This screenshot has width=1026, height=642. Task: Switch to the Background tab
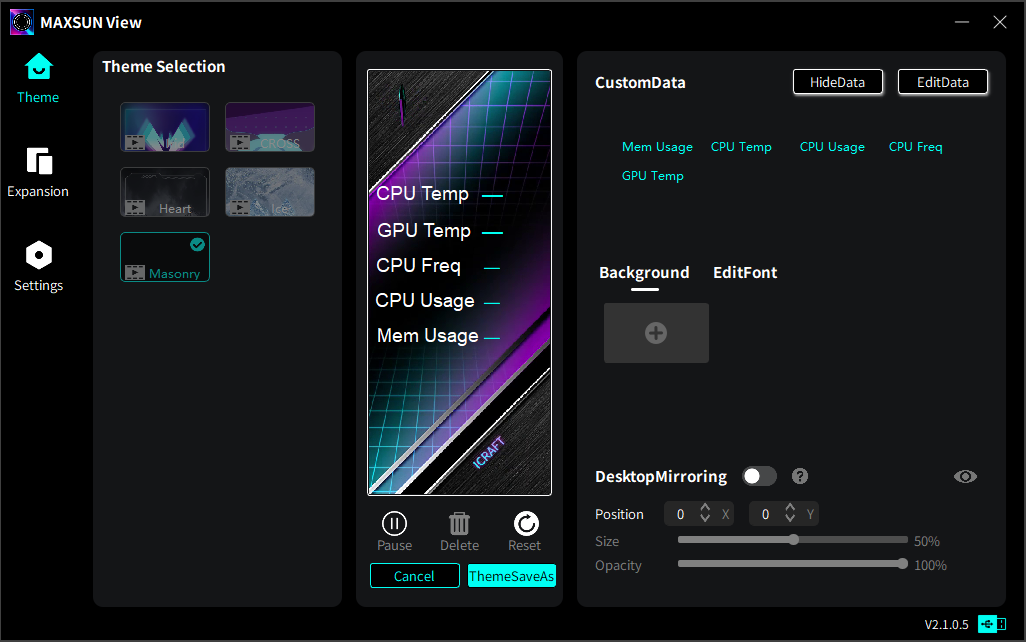tap(644, 272)
